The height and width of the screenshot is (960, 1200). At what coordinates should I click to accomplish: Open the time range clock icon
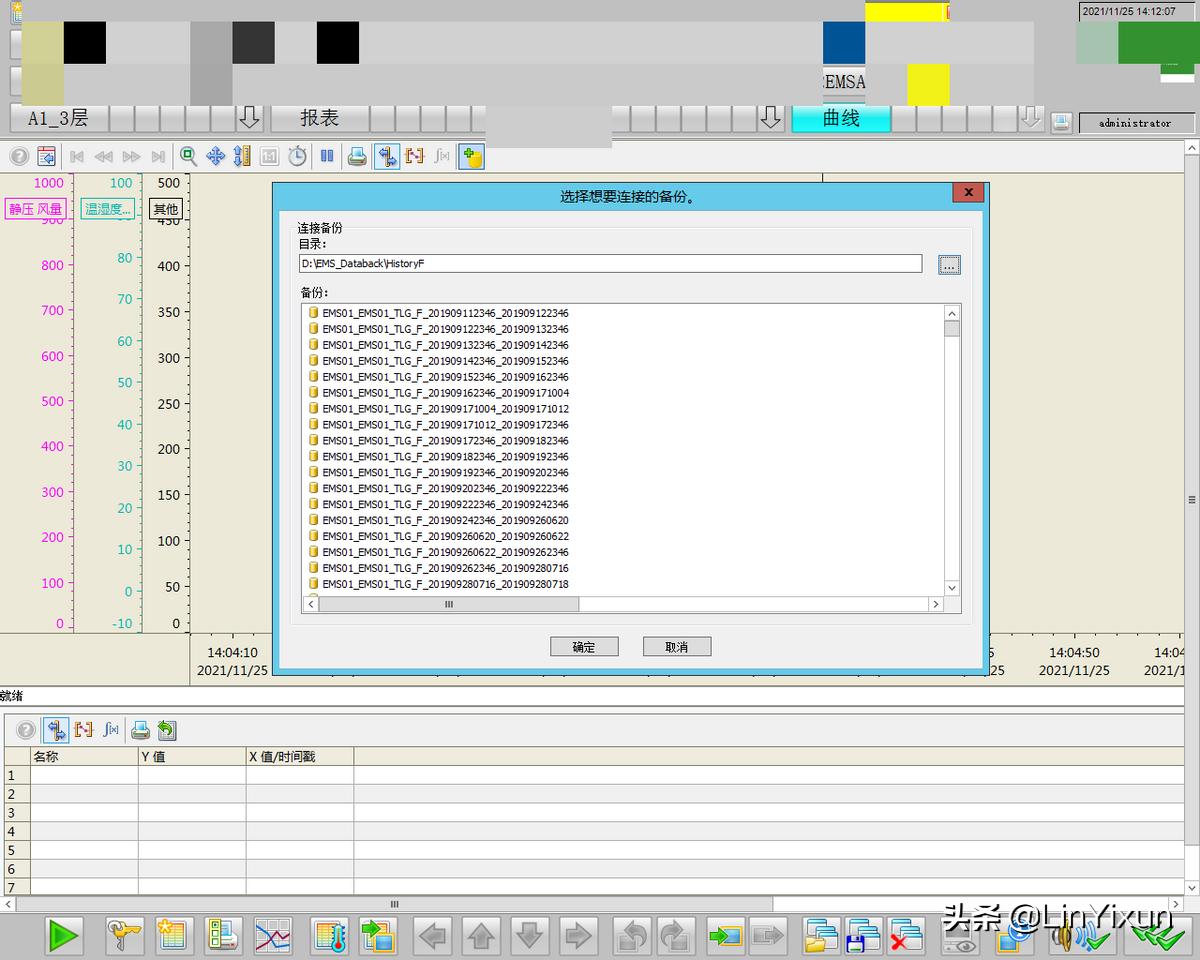pos(297,156)
